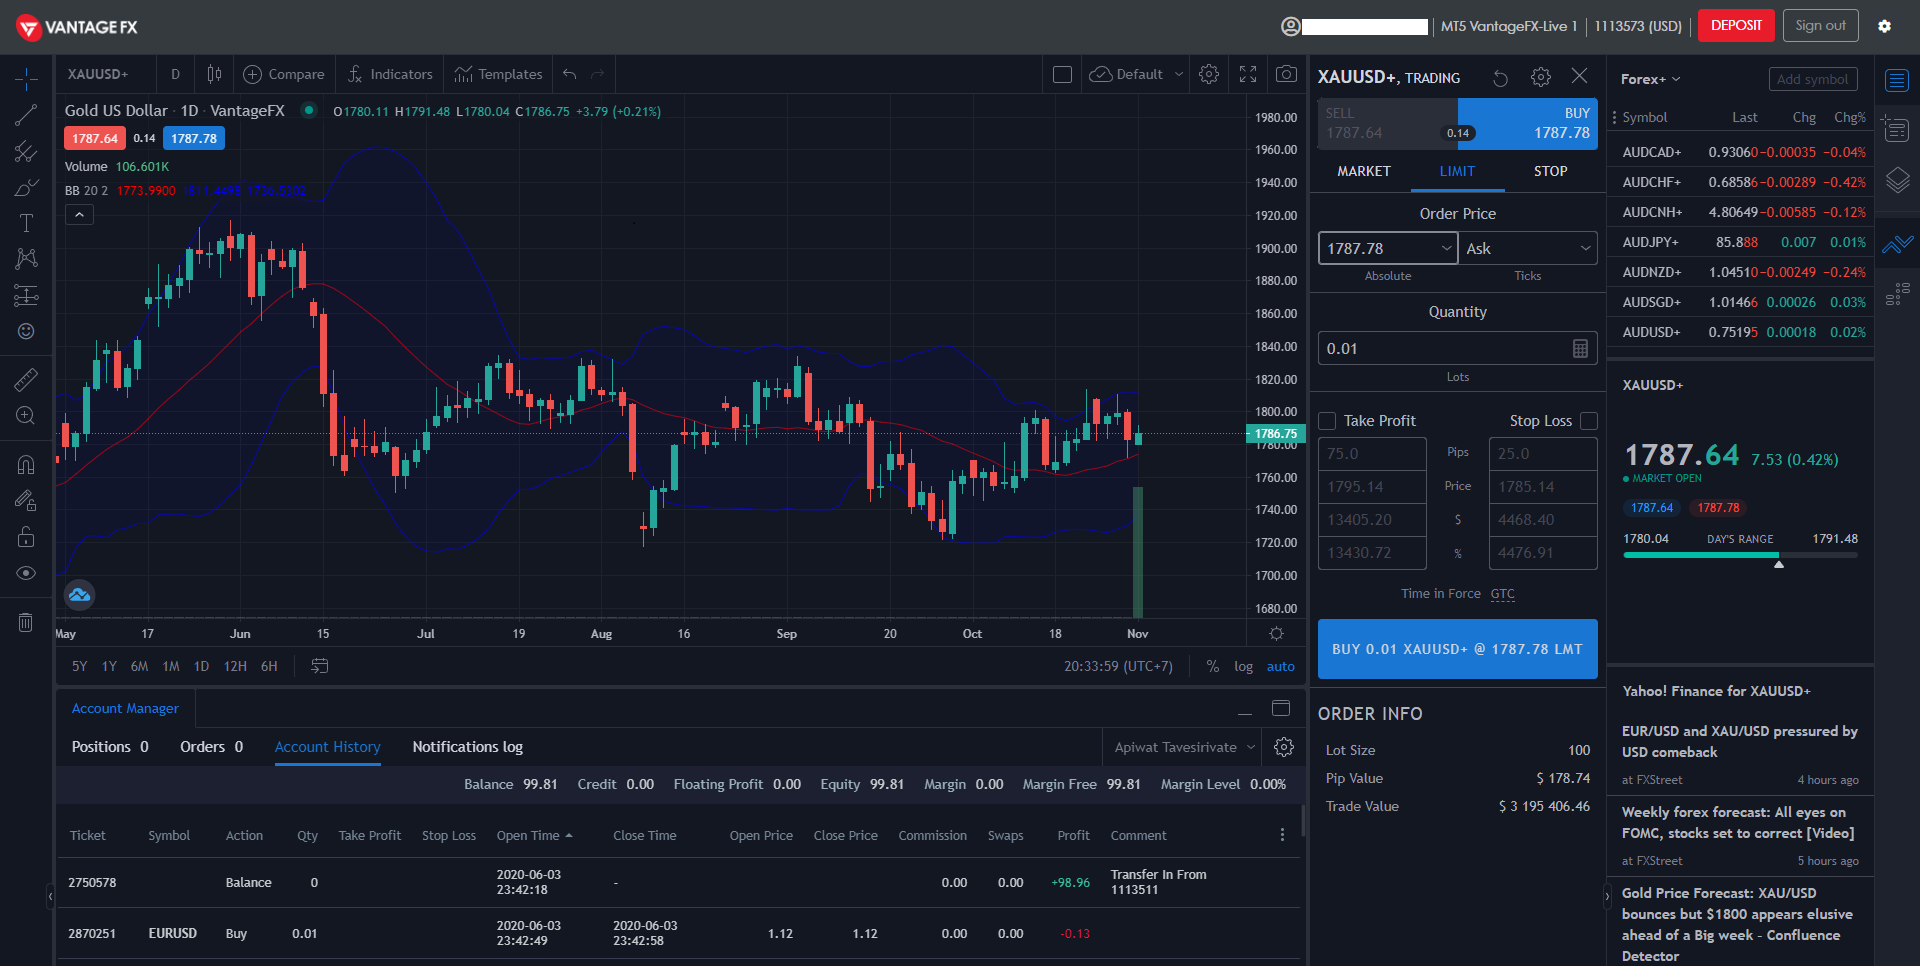Select the trend line drawing tool
1920x966 pixels.
click(26, 115)
